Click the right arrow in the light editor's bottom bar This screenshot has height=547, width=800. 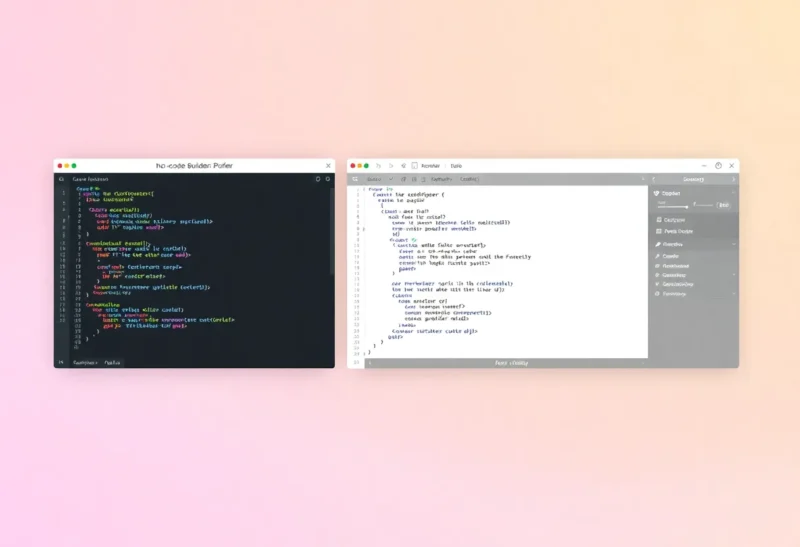coord(642,363)
